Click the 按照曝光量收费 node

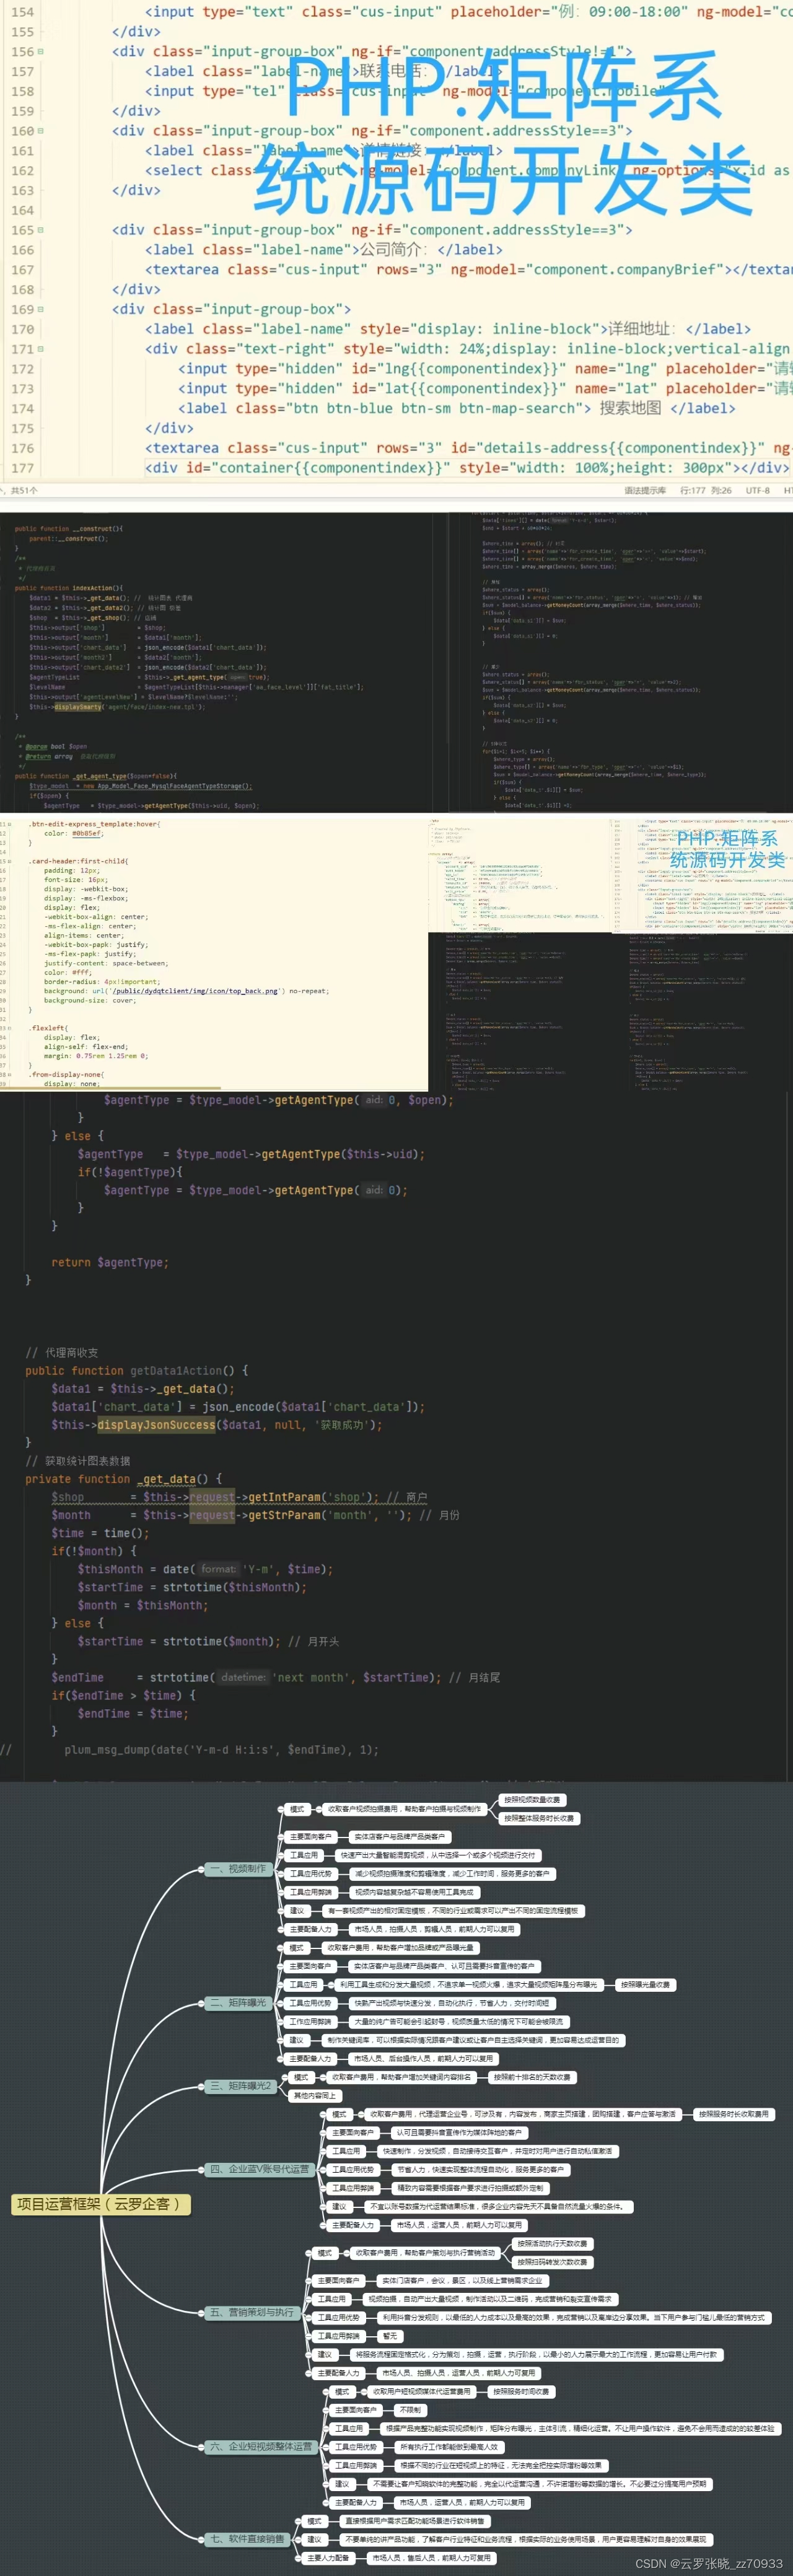tap(646, 1984)
